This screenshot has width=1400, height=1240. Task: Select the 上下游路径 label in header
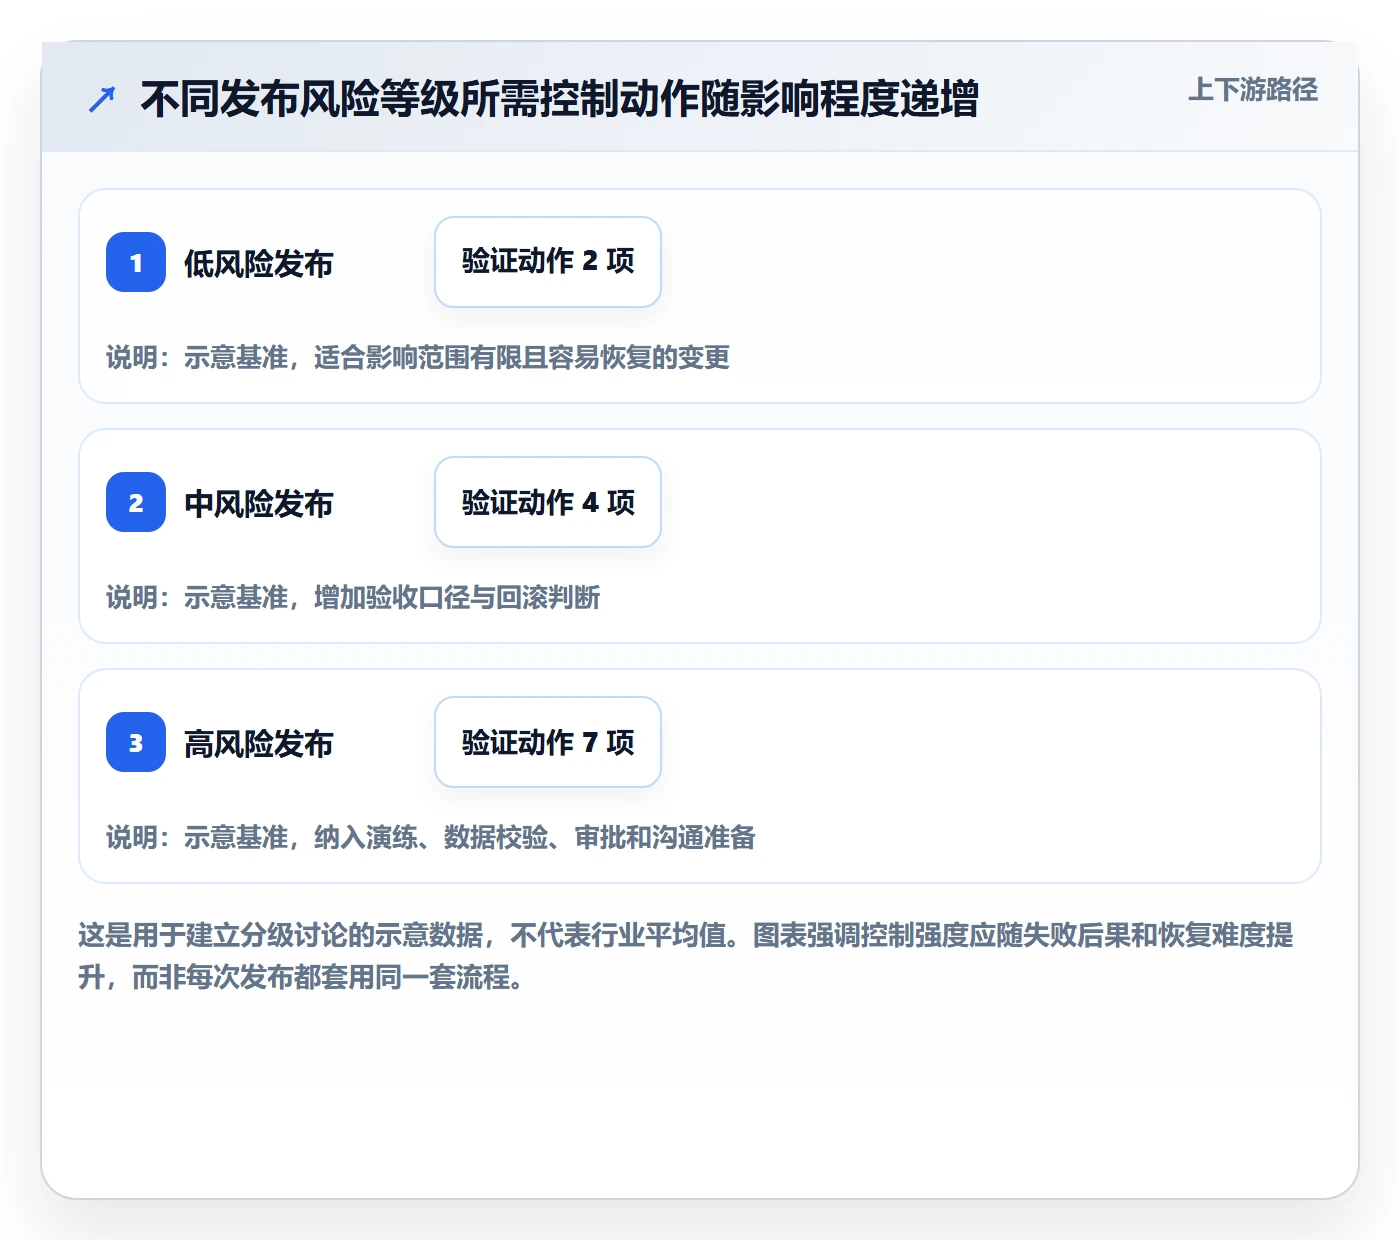[1252, 90]
